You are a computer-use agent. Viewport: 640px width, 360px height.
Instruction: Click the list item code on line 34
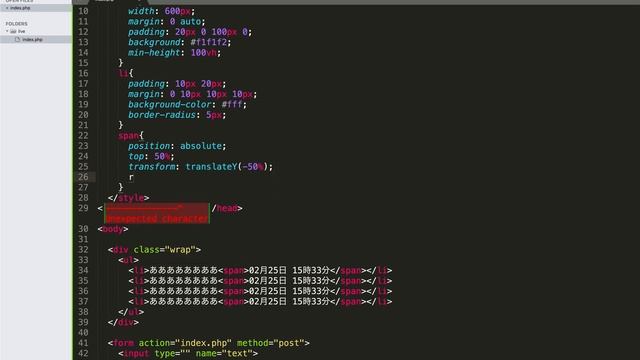(260, 271)
